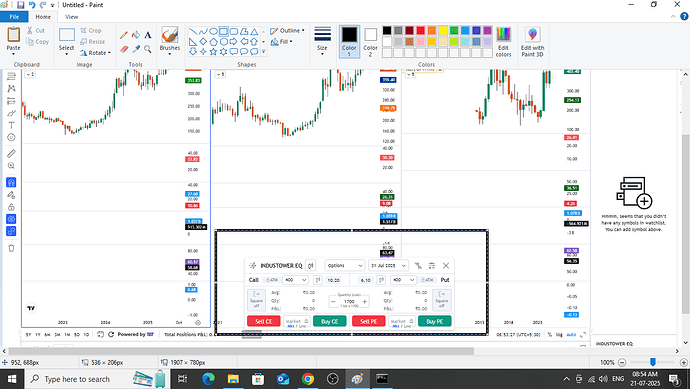
Task: Select the Color 2 box
Action: [x=371, y=42]
